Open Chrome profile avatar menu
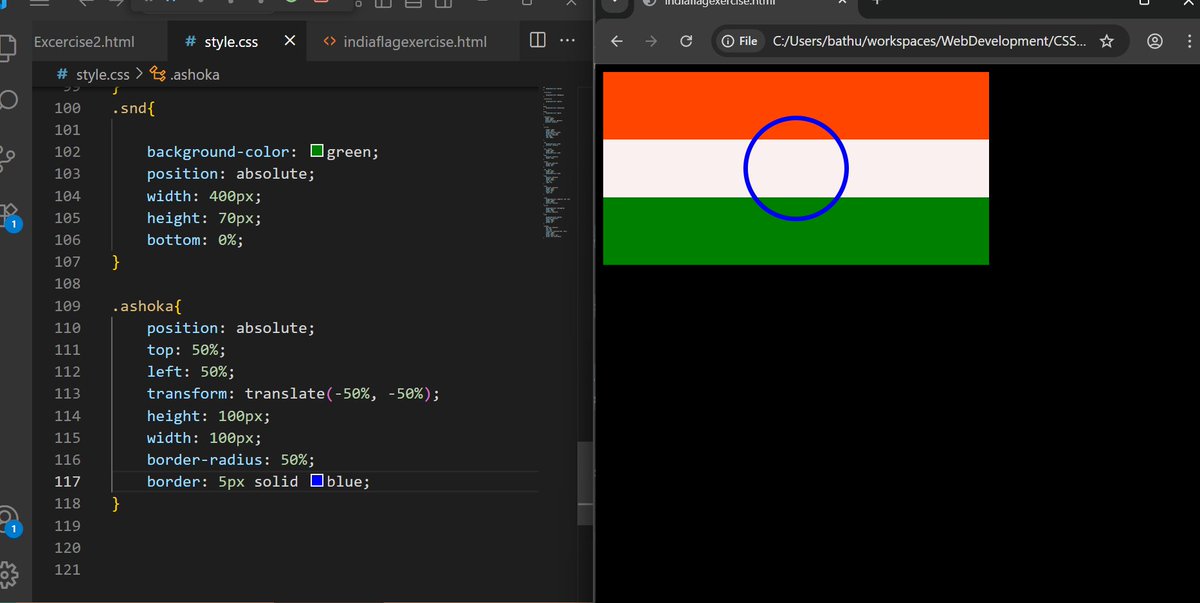1200x603 pixels. pos(1155,41)
